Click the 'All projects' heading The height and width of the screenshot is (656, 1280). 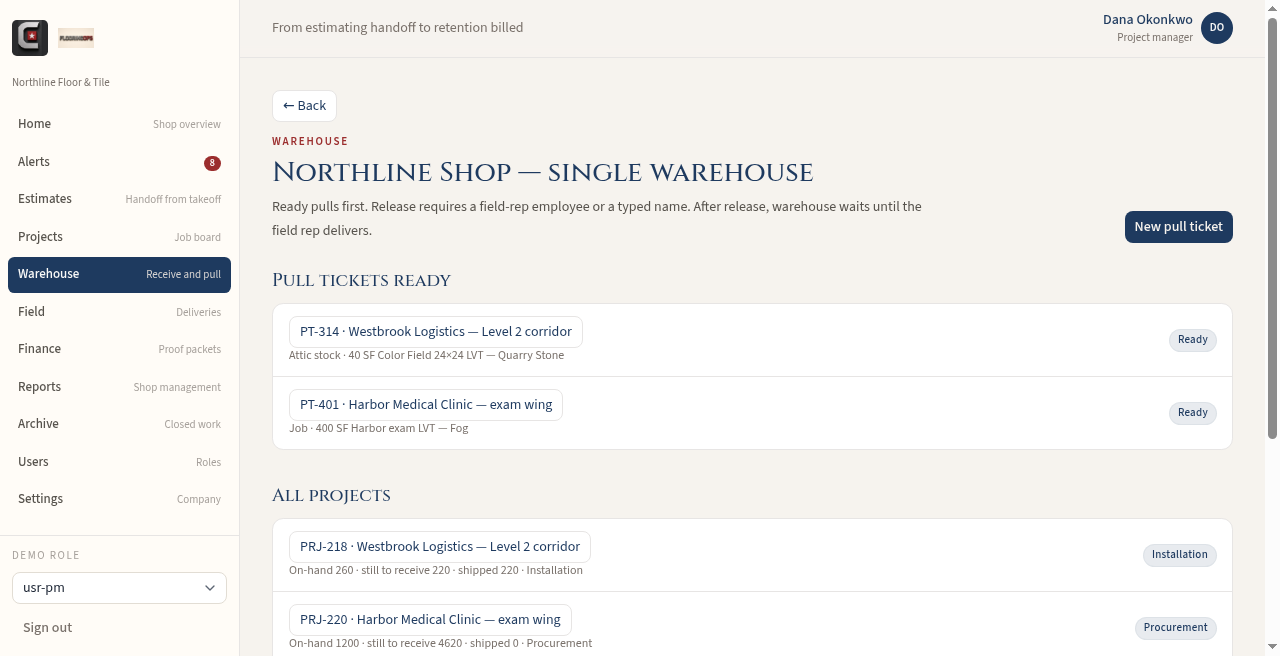331,496
